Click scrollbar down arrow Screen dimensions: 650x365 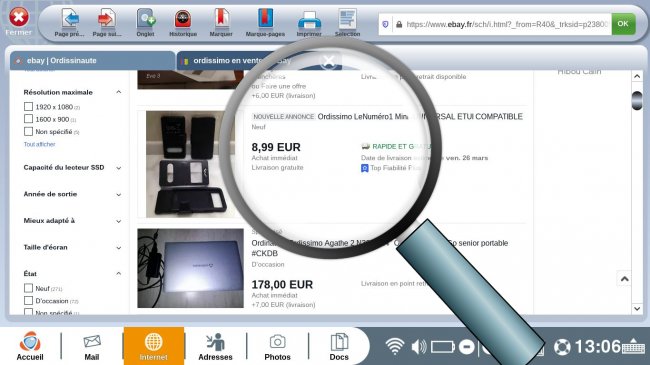637,309
